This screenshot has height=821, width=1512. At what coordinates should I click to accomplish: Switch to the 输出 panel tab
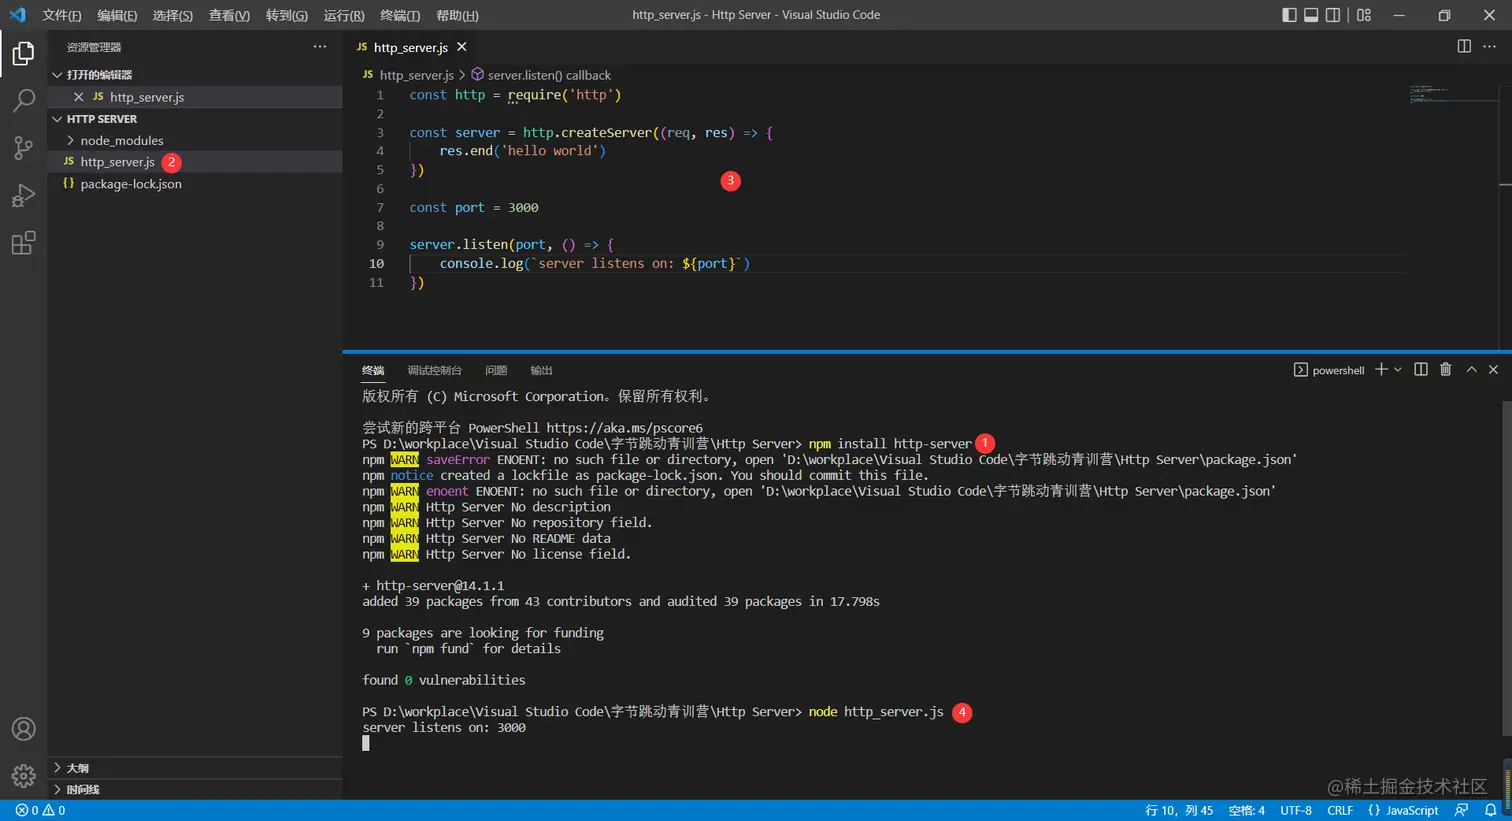(541, 370)
